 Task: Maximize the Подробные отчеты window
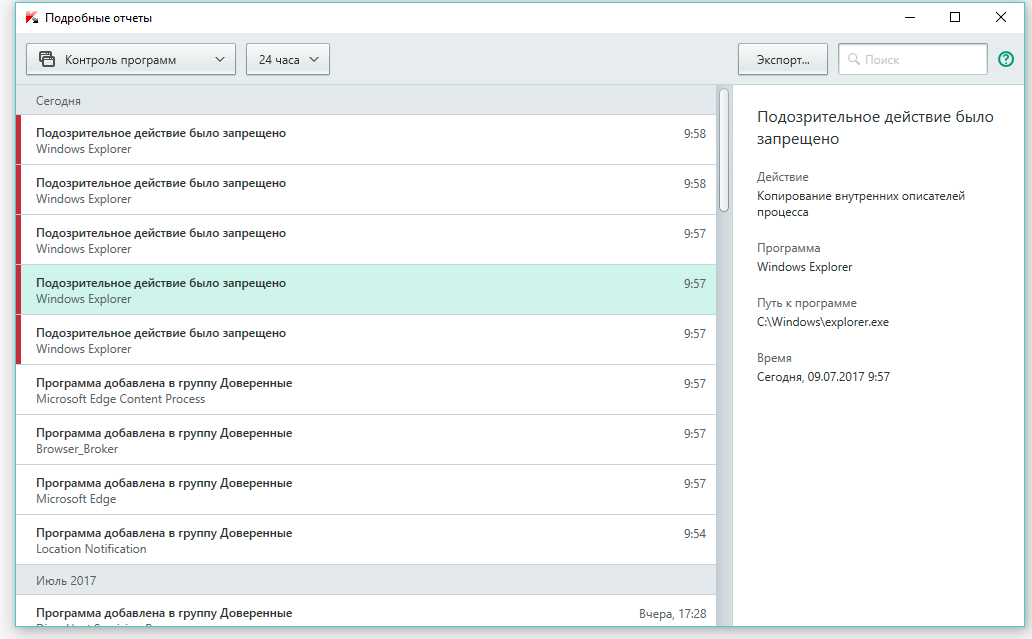[955, 17]
